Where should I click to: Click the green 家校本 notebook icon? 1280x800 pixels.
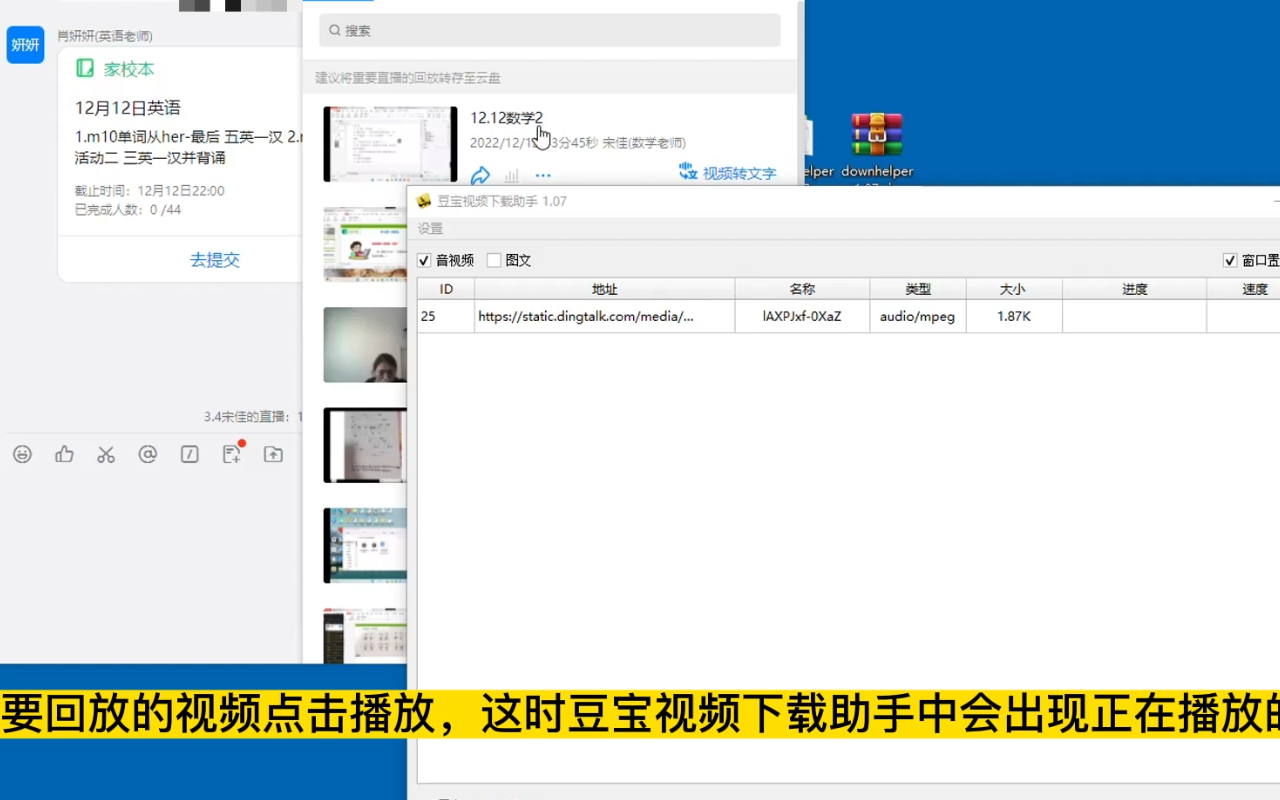click(x=85, y=69)
